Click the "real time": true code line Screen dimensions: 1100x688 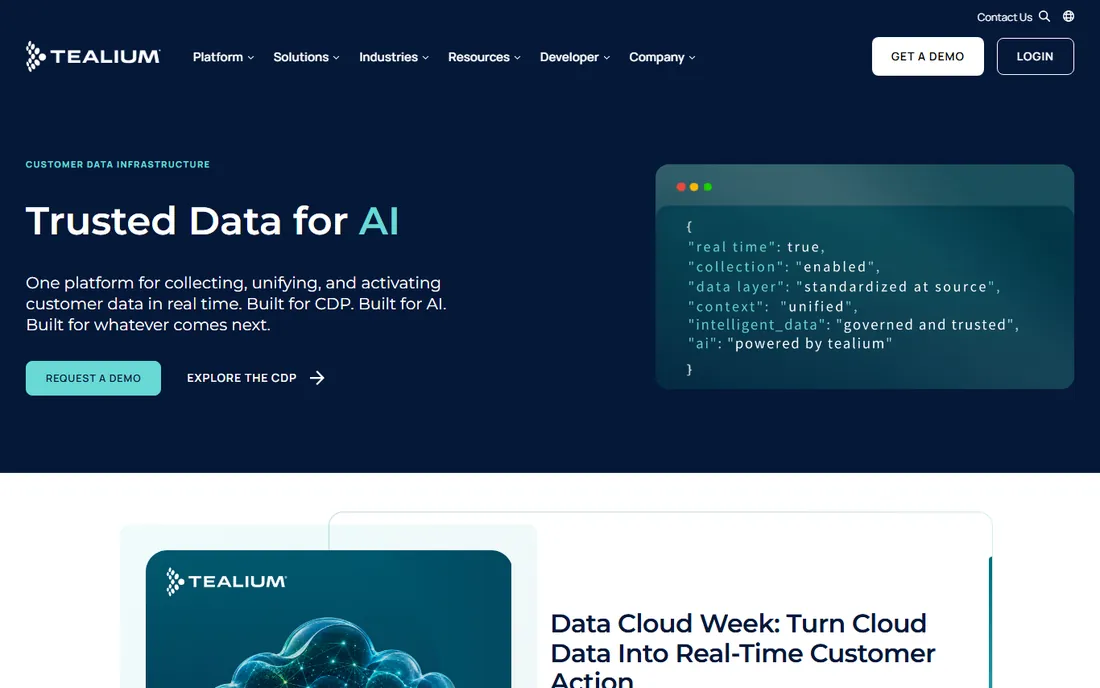click(756, 247)
